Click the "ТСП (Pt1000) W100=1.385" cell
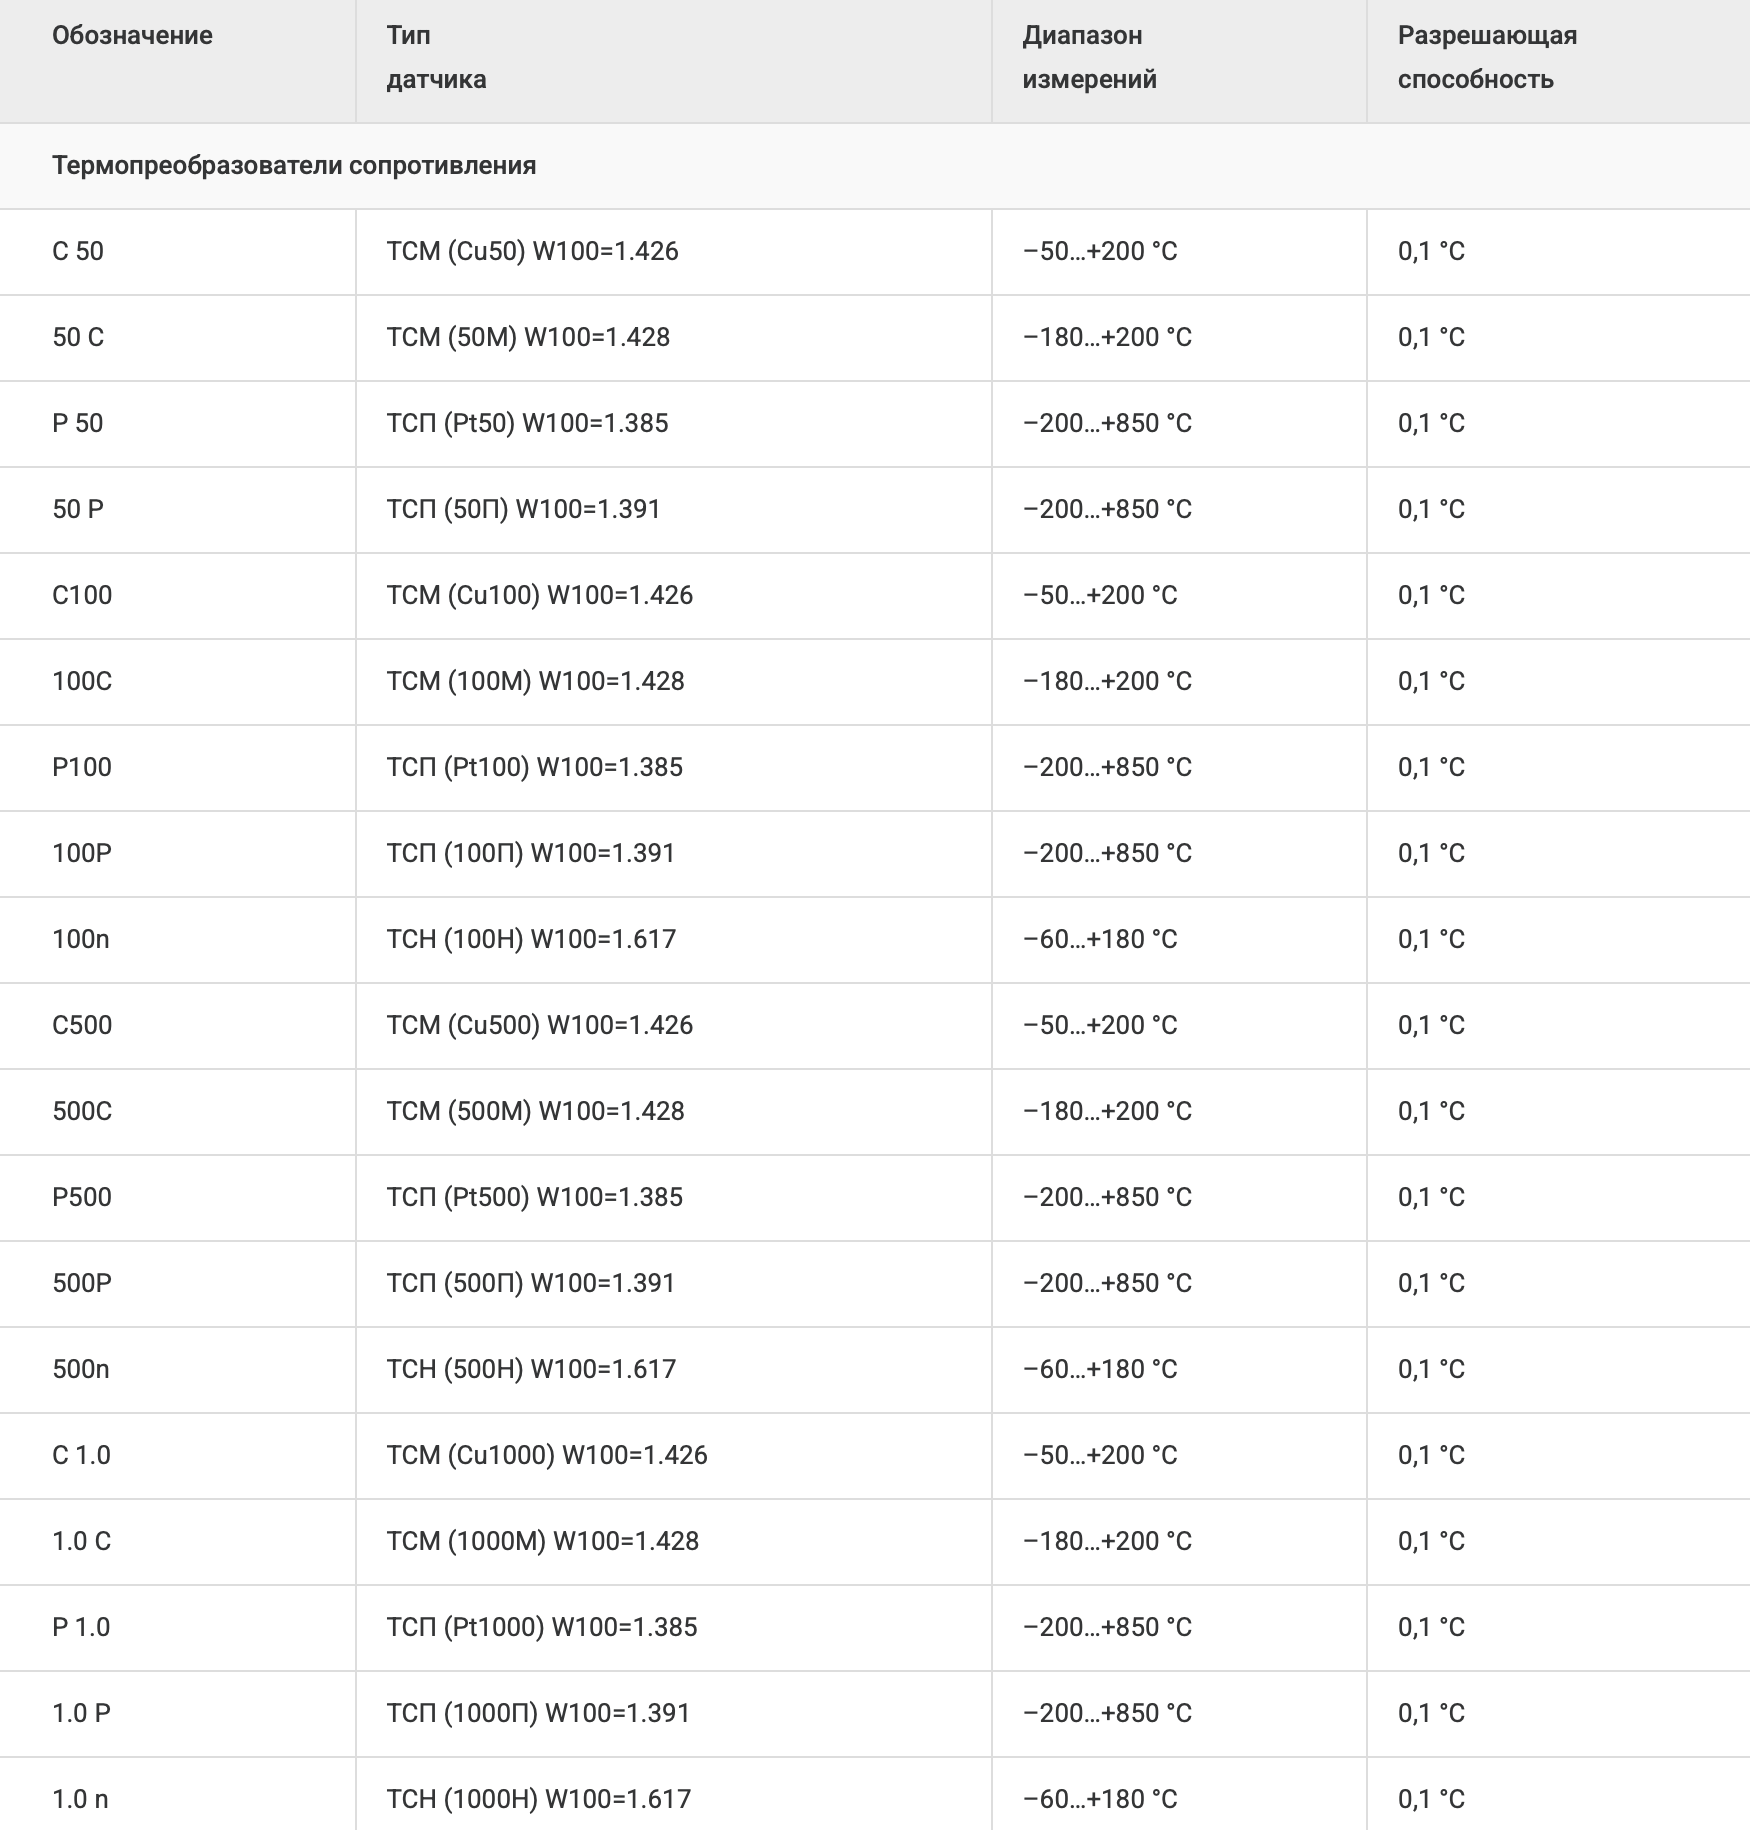1750x1830 pixels. [x=542, y=1627]
